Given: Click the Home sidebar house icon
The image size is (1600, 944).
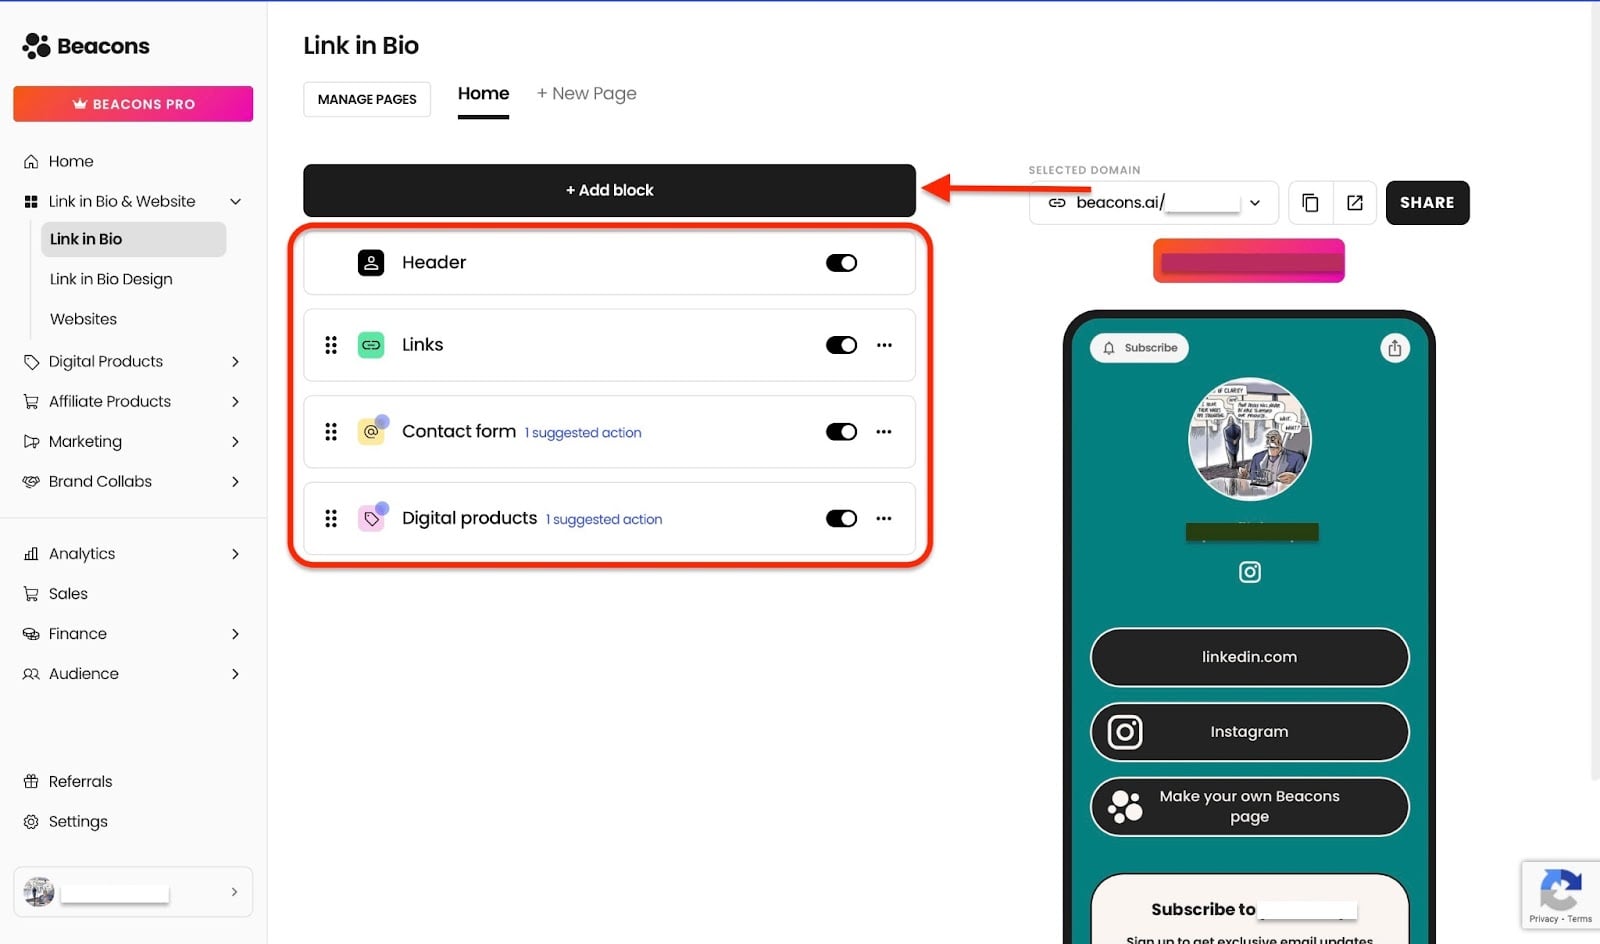Looking at the screenshot, I should (31, 162).
